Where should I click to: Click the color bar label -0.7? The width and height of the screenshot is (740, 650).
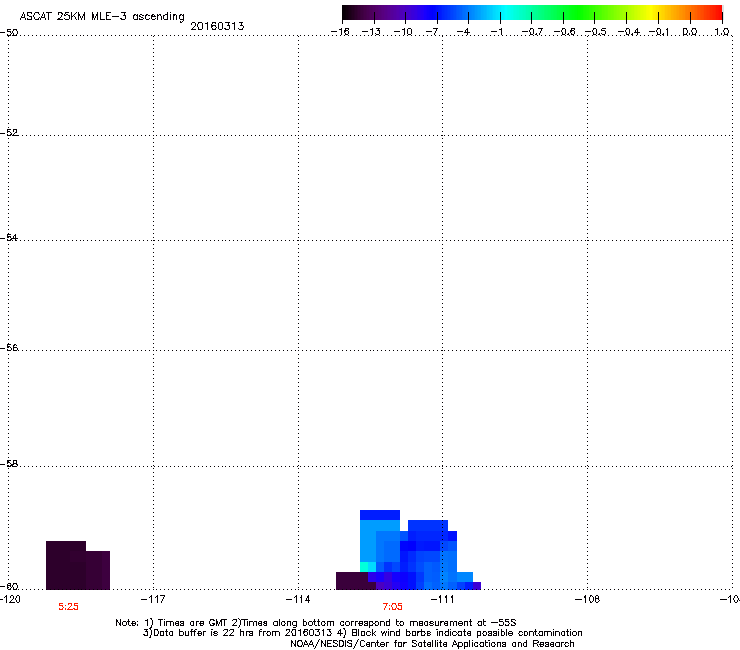(532, 32)
